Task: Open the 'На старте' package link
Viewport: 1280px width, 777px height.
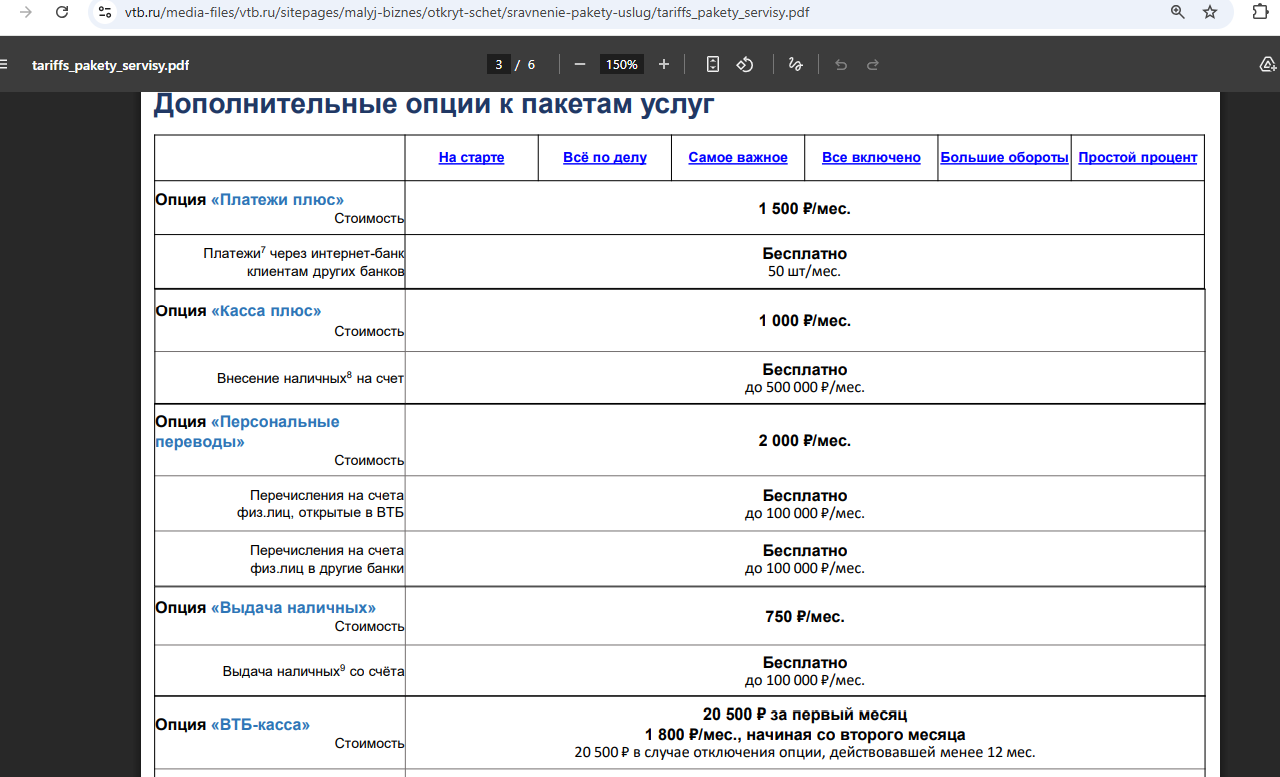Action: [471, 158]
